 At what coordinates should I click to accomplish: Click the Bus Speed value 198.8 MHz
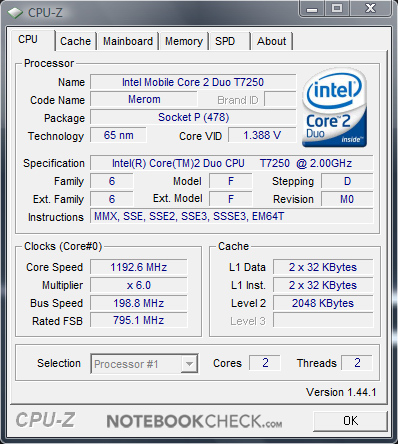click(x=139, y=303)
